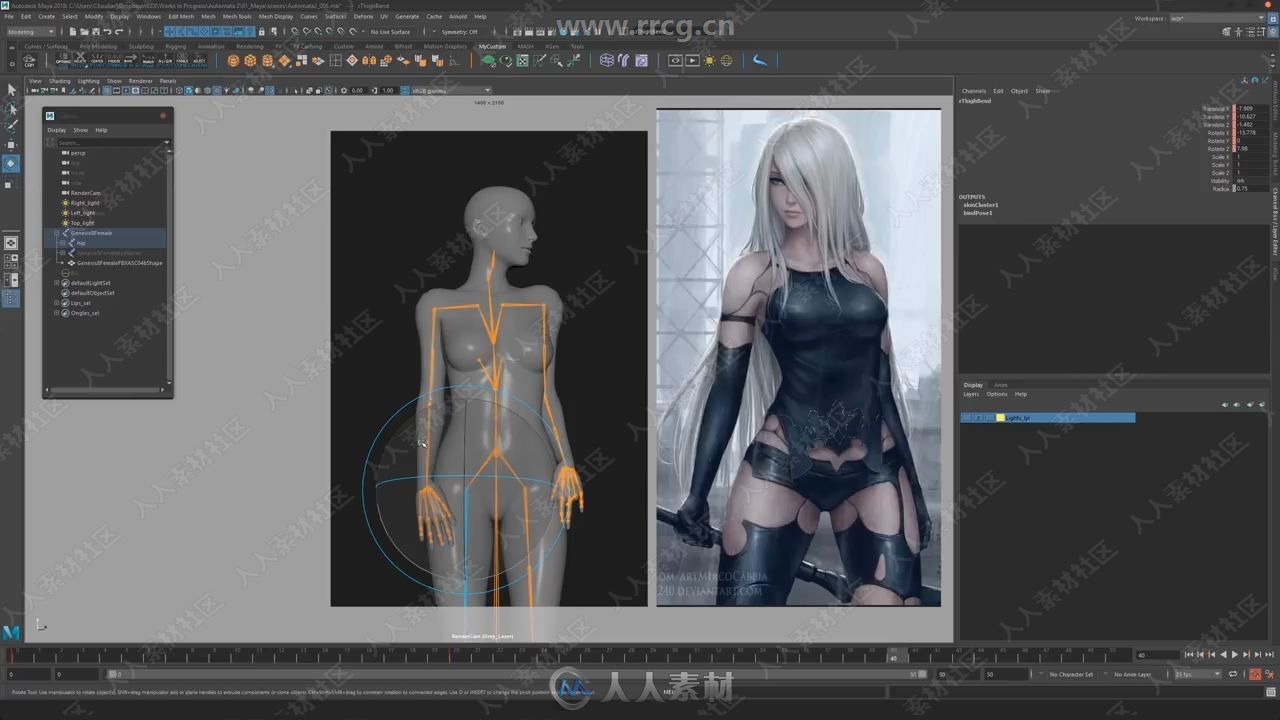The height and width of the screenshot is (720, 1280).
Task: Select the highlighted Rotate tool in toolbox
Action: pos(11,163)
